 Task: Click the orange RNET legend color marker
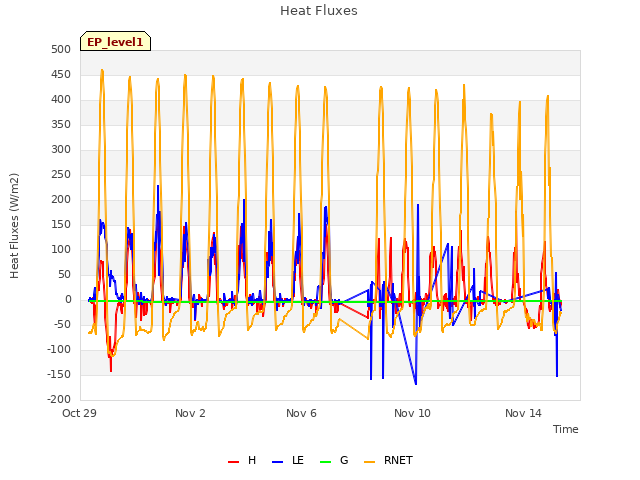pos(369,462)
